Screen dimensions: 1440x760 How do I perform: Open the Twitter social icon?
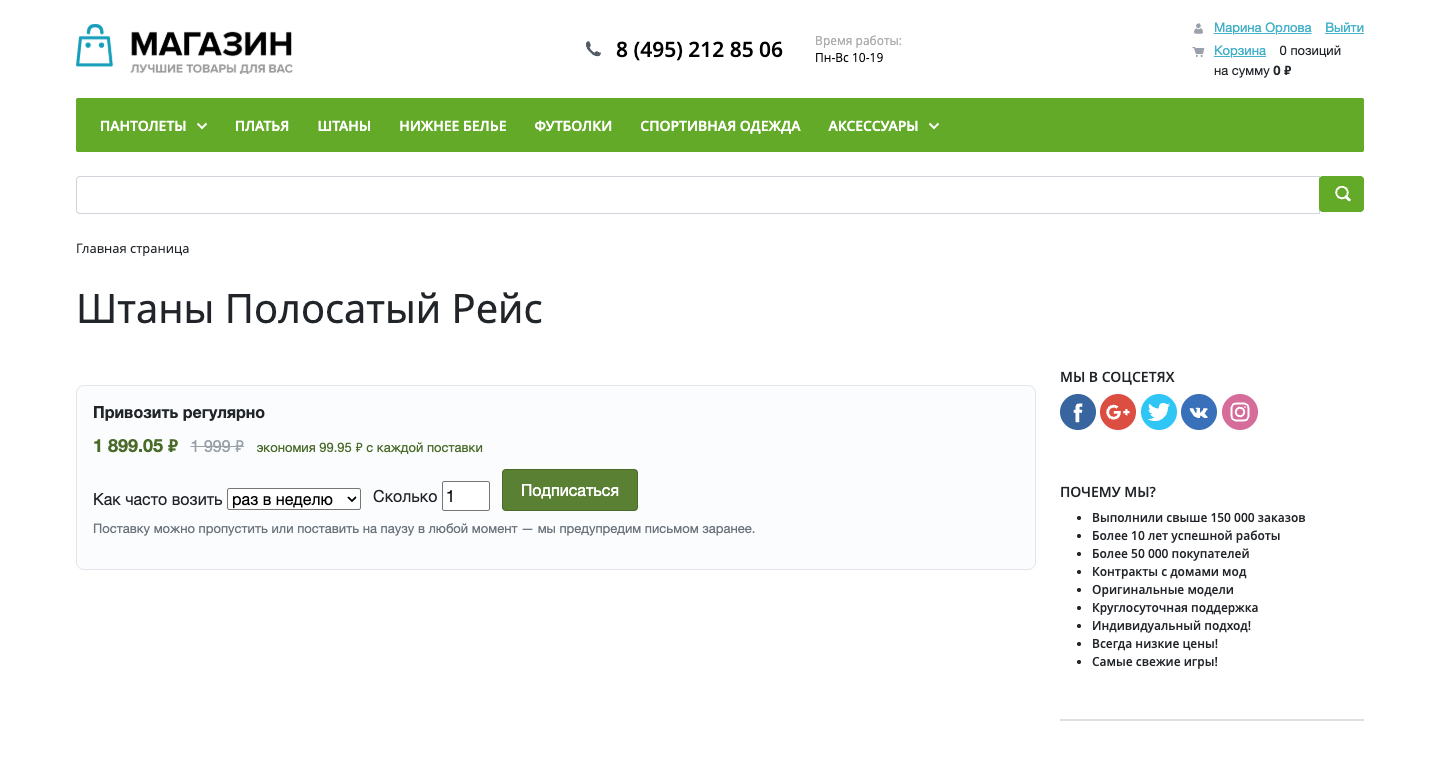pos(1159,412)
